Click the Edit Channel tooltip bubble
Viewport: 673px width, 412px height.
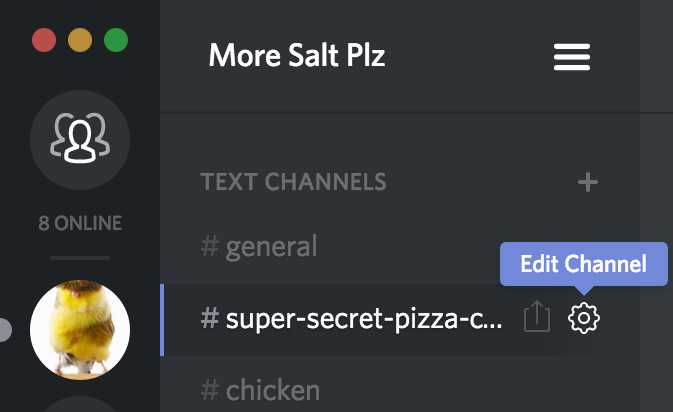click(584, 264)
